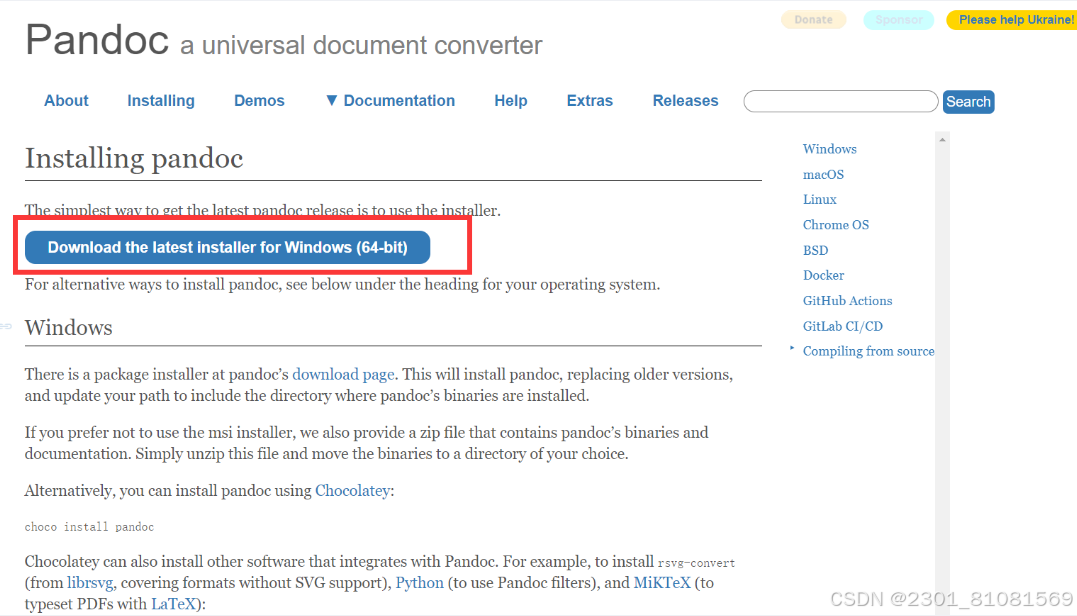
Task: Jump to the Linux section in sidebar
Action: point(819,200)
